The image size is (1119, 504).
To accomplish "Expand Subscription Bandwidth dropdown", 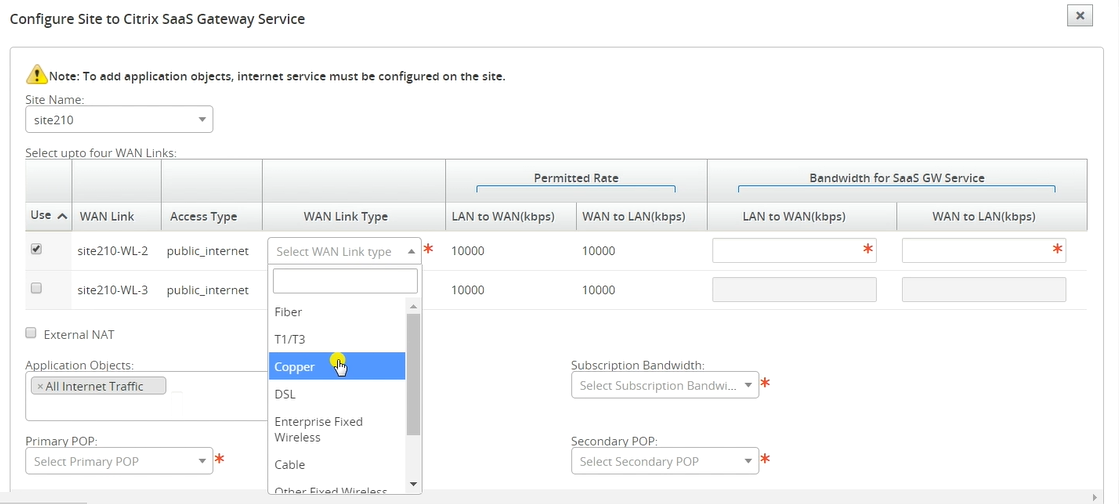I will (664, 385).
